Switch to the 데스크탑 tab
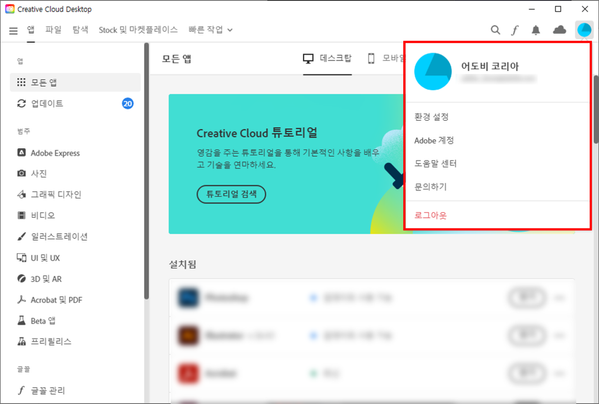 coord(327,58)
